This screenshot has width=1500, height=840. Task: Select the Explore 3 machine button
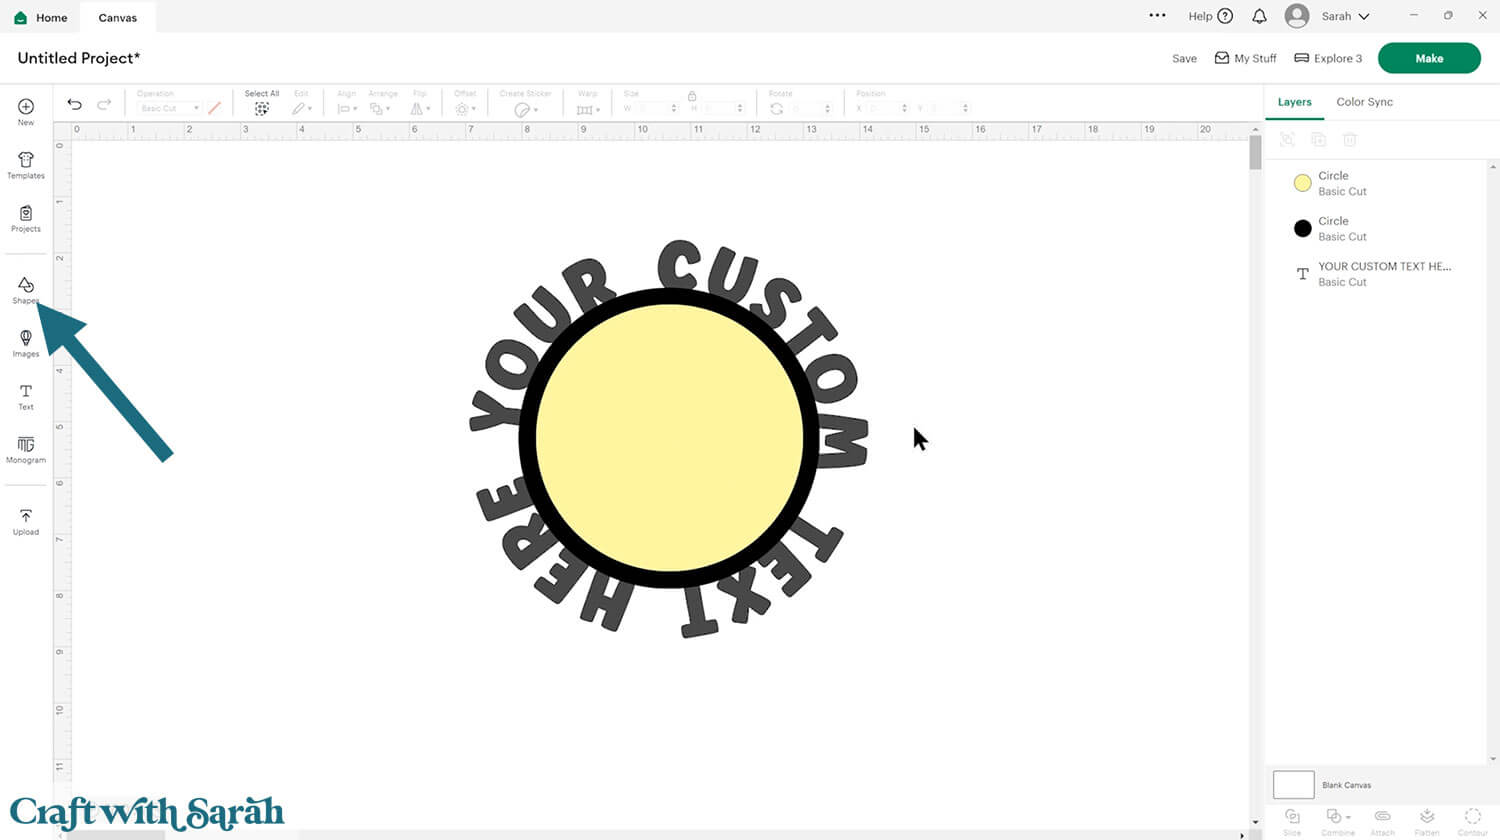click(x=1328, y=58)
